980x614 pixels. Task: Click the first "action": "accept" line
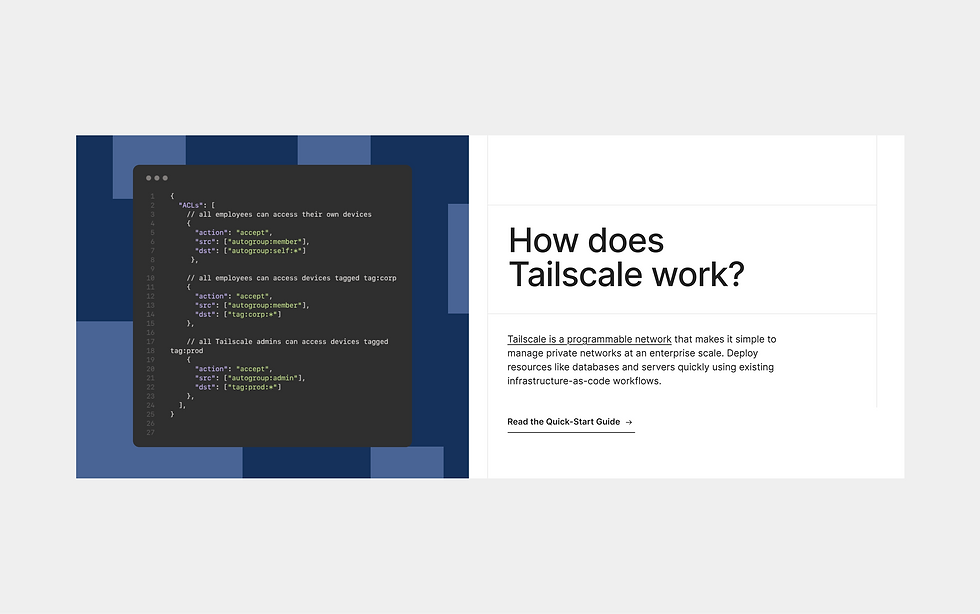233,233
